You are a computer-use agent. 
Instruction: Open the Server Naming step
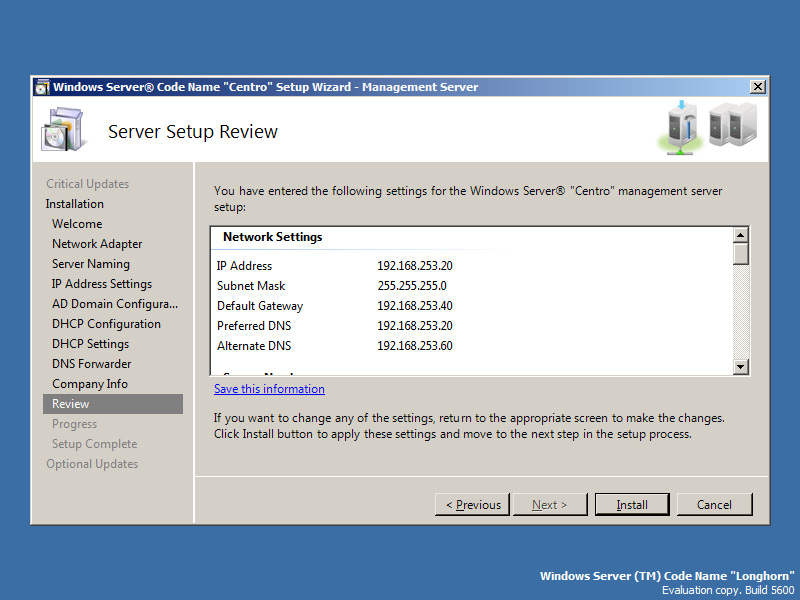tap(91, 264)
